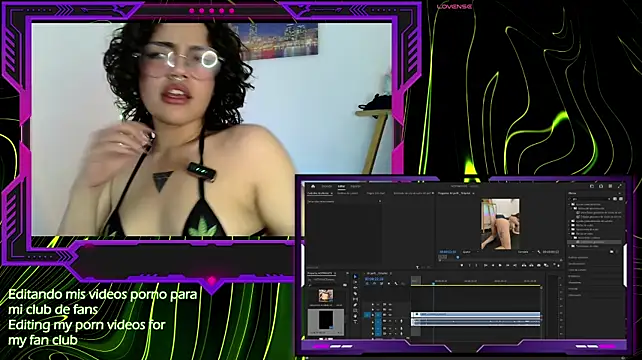Open the Ajustar zoom level dropdown
This screenshot has height=360, width=642.
470,252
